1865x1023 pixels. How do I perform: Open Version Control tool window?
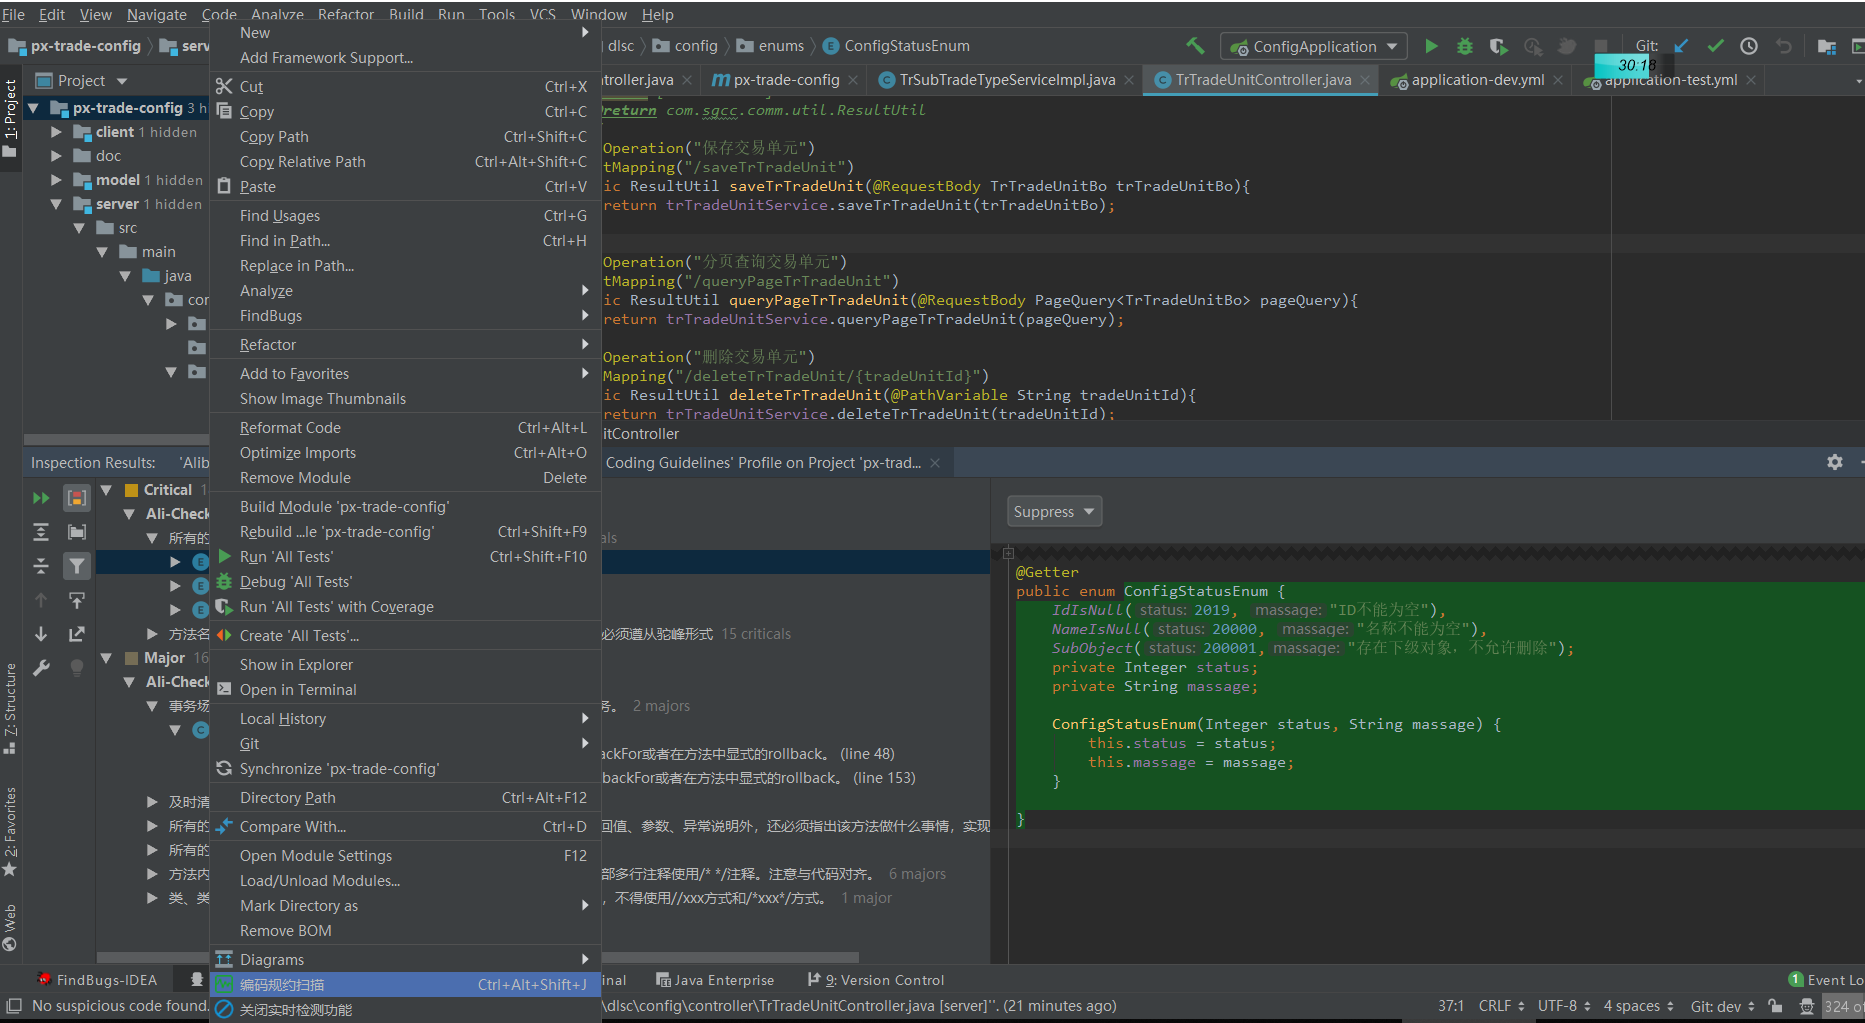(876, 980)
